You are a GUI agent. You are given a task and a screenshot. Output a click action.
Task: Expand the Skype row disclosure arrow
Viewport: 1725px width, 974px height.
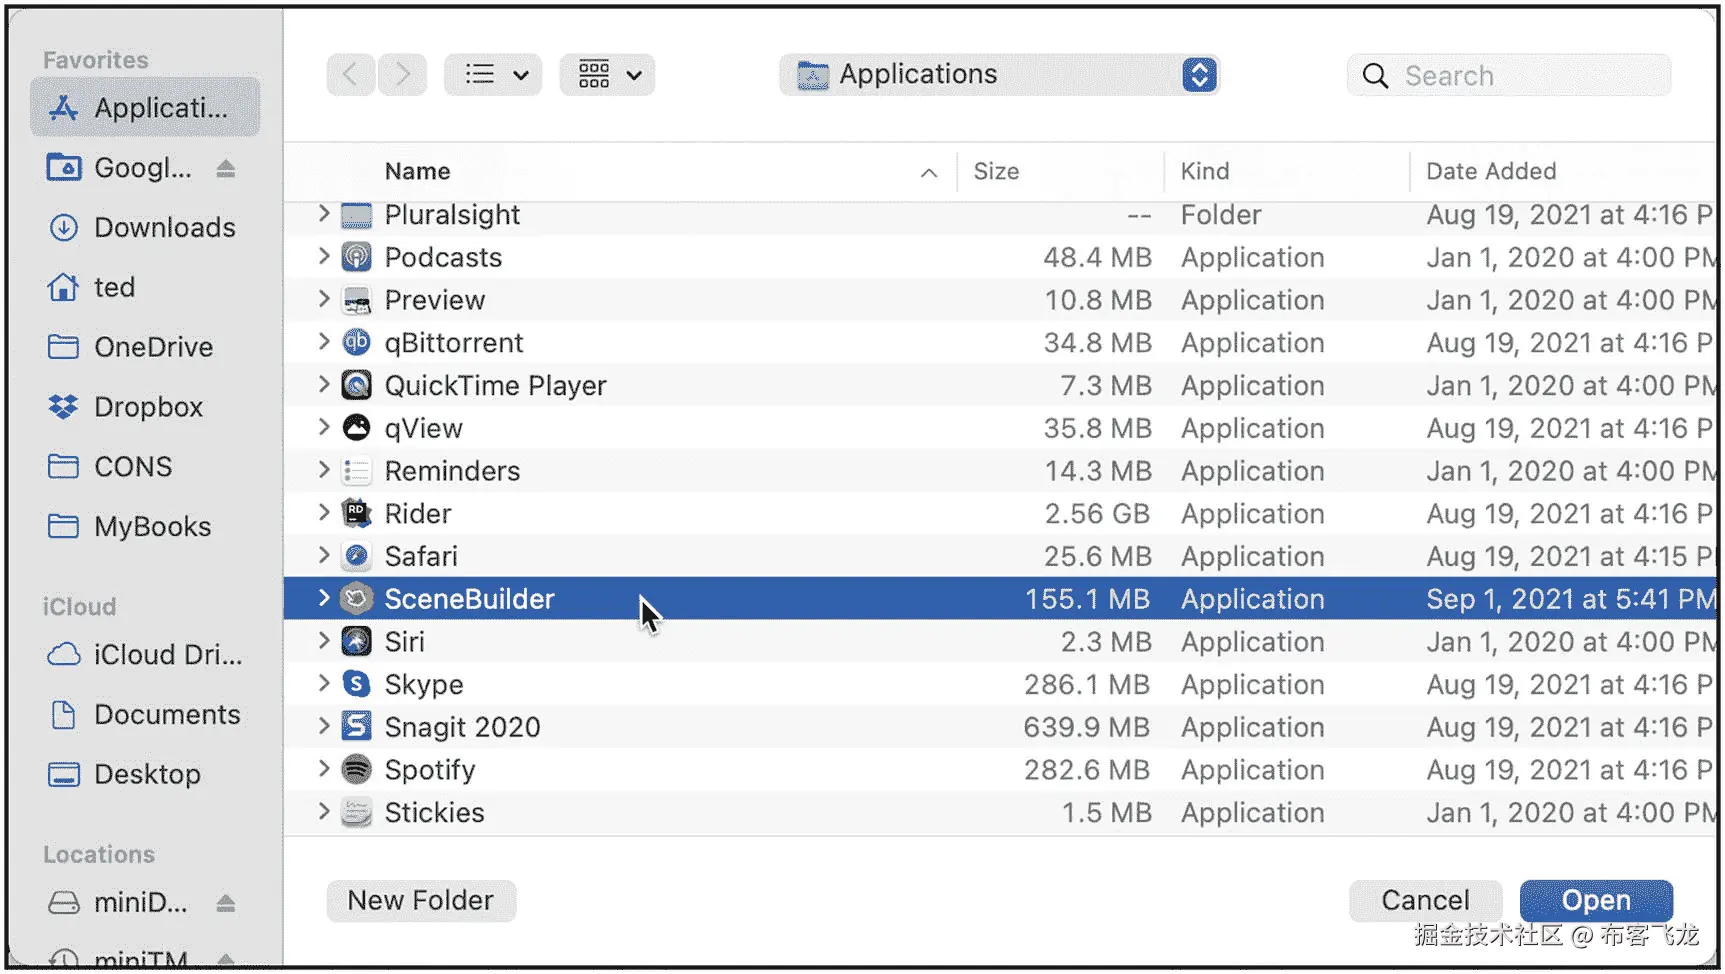tap(323, 683)
